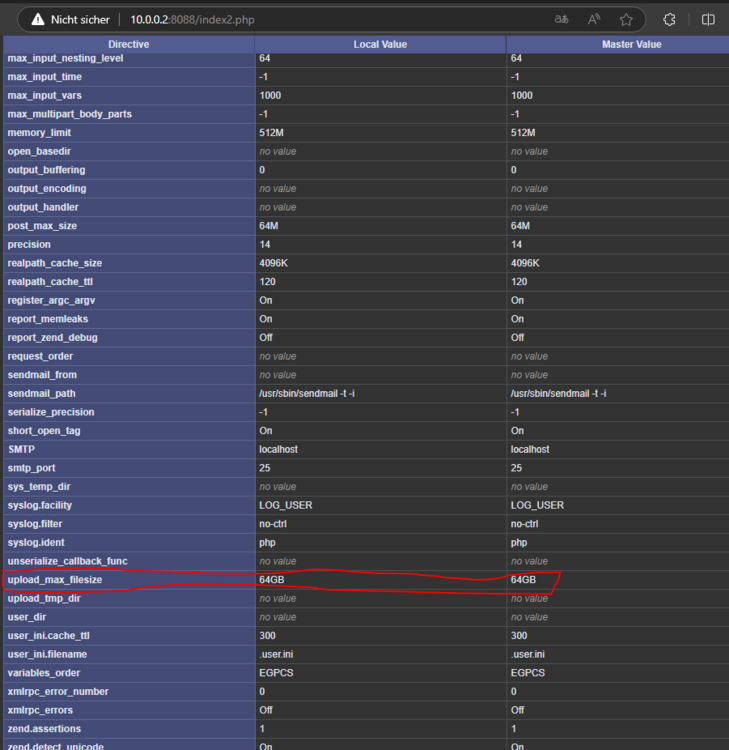Select the report_zend_debug directive
Screen dimensions: 729x750
(x=53, y=338)
